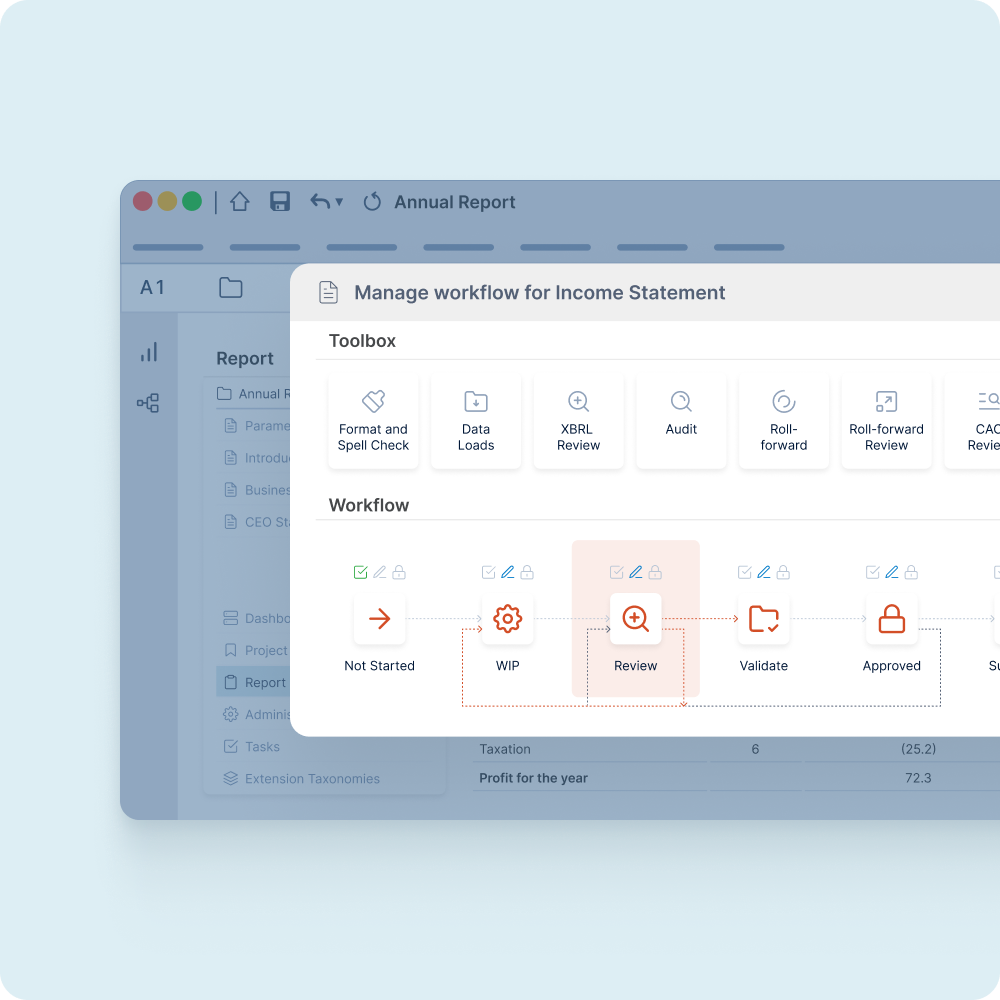Select the hierarchy view icon in the sidebar
The width and height of the screenshot is (1000, 1000).
tap(149, 403)
